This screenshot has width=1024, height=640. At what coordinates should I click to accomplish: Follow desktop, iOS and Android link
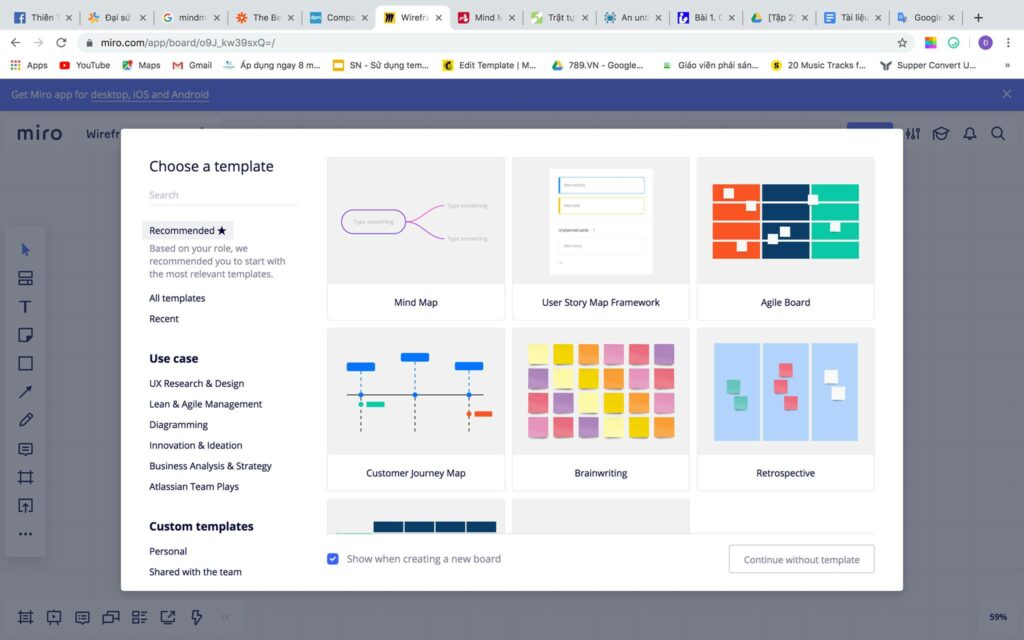(x=150, y=95)
